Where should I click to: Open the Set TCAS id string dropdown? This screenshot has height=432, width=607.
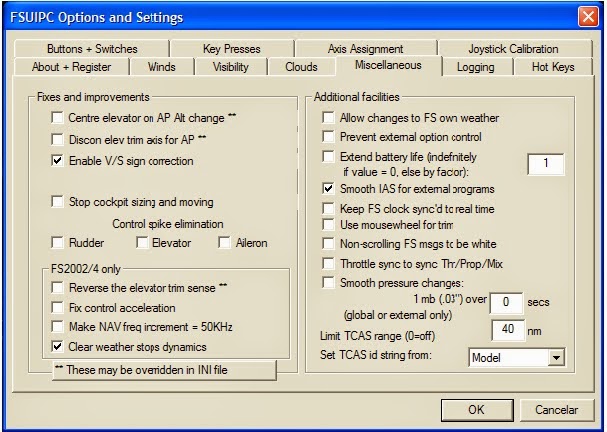tap(556, 357)
